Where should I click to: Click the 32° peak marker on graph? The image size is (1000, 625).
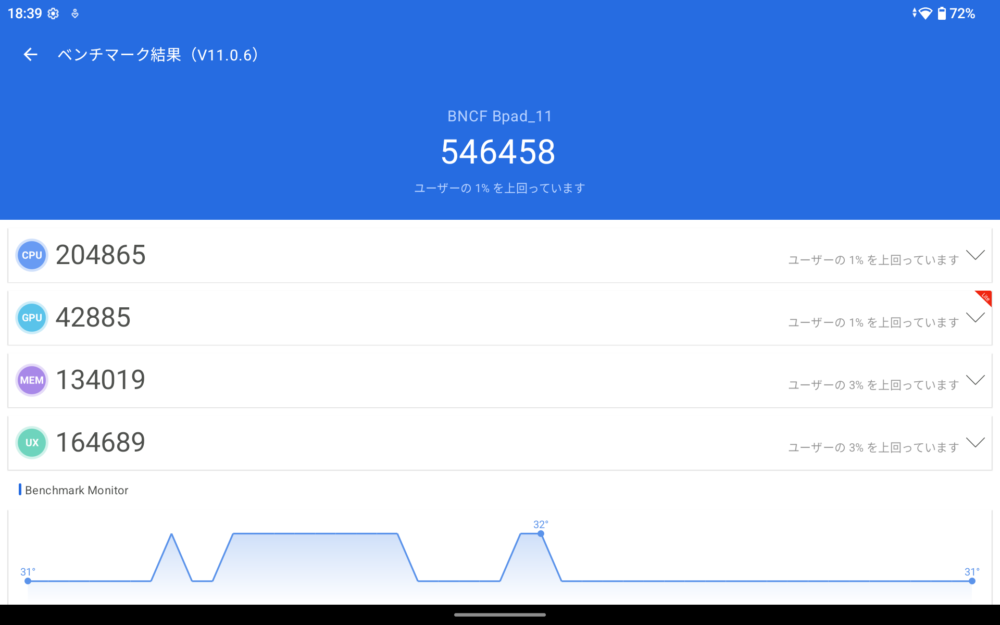pos(541,533)
